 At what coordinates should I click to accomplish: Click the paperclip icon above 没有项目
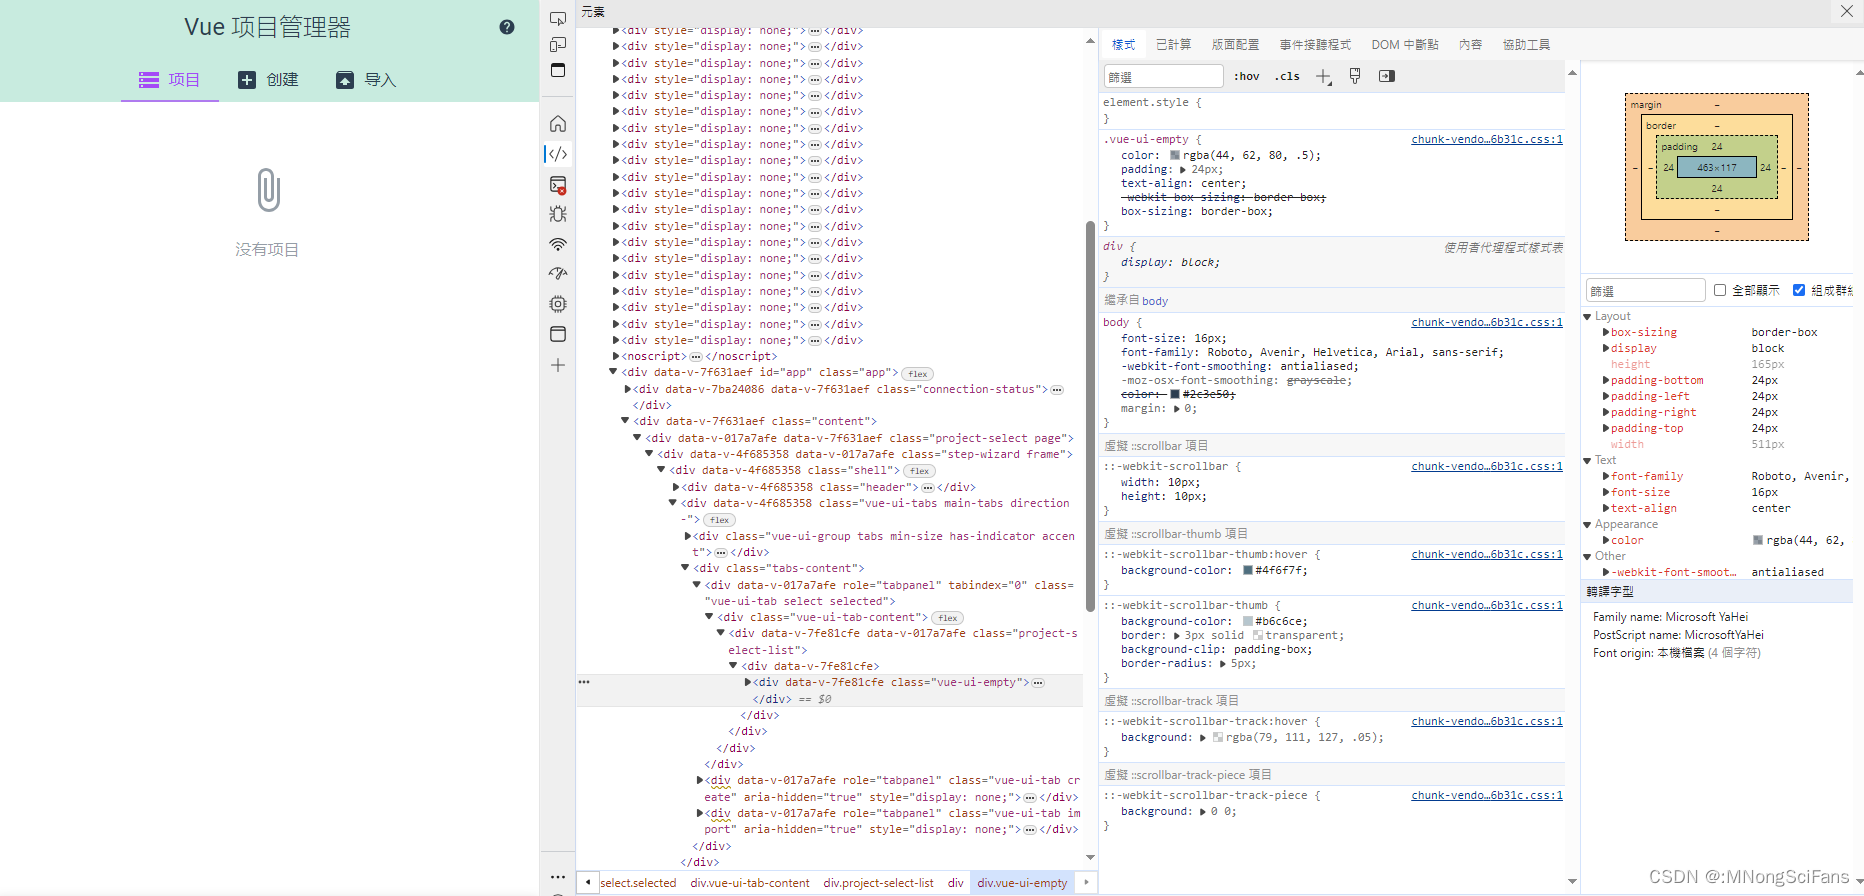tap(268, 190)
